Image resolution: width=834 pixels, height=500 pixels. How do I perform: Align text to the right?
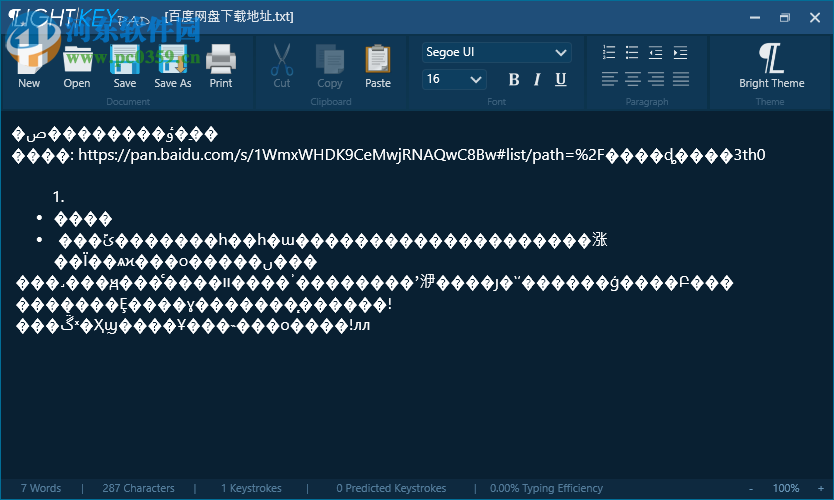pyautogui.click(x=656, y=79)
